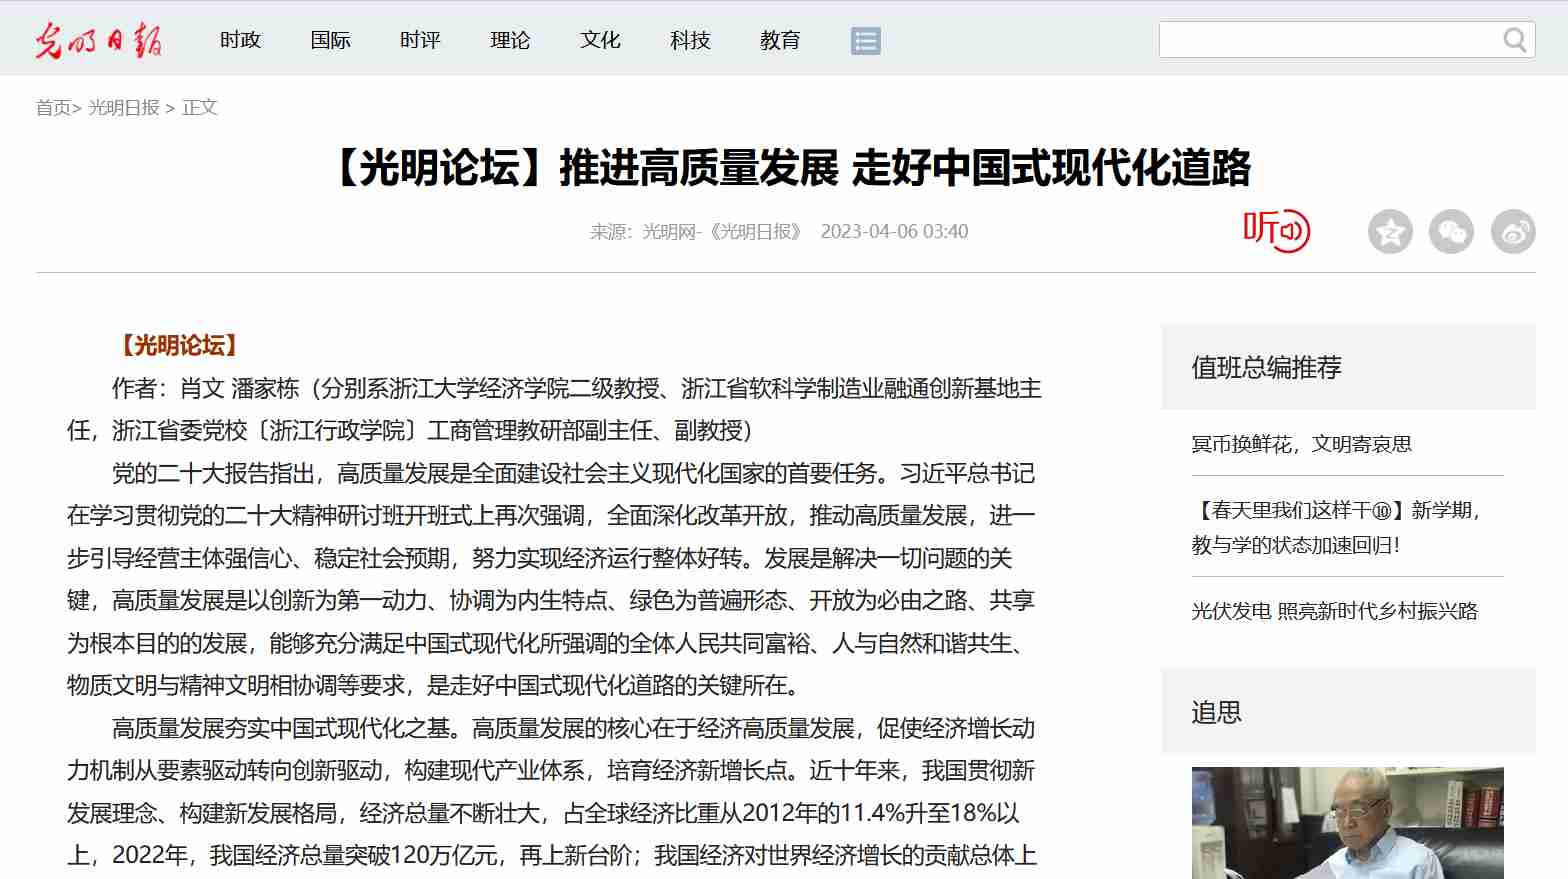Open the 理论 section
This screenshot has height=879, width=1568.
pos(510,40)
